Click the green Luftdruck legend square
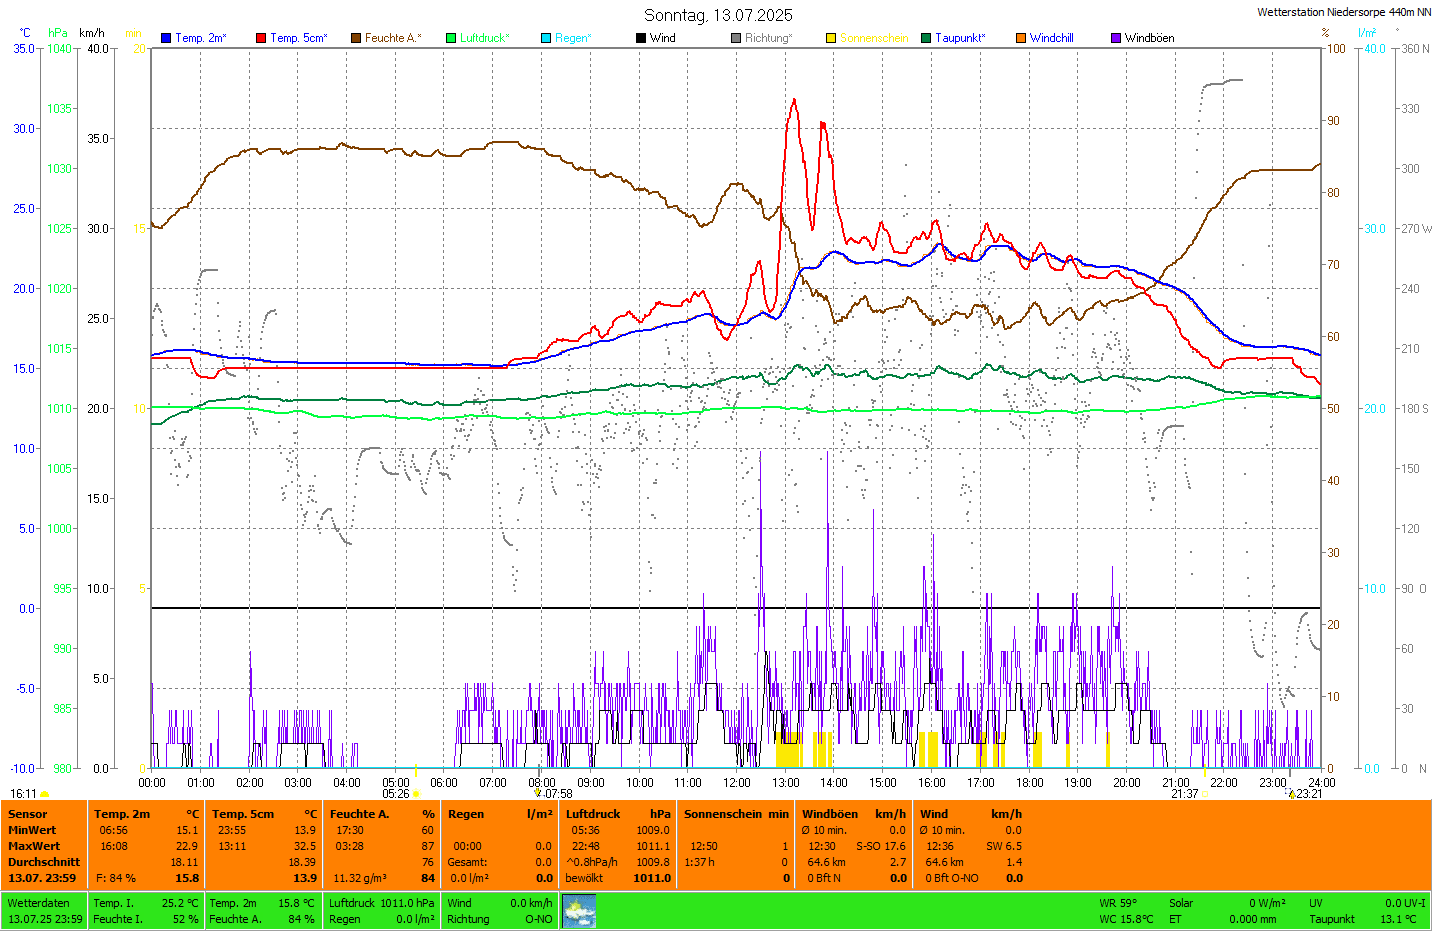This screenshot has width=1432, height=931. click(451, 38)
